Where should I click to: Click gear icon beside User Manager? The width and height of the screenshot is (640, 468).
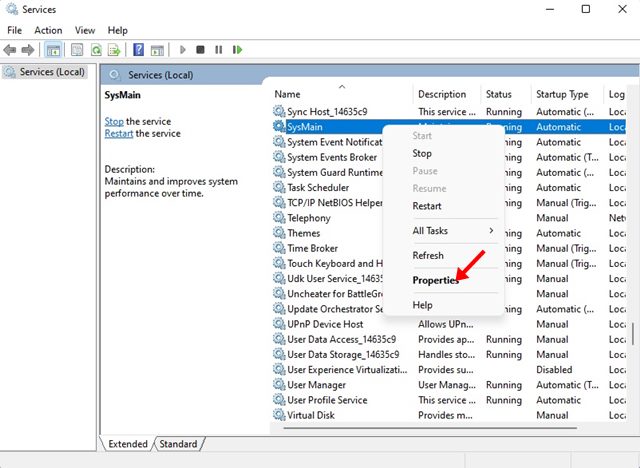pos(279,385)
